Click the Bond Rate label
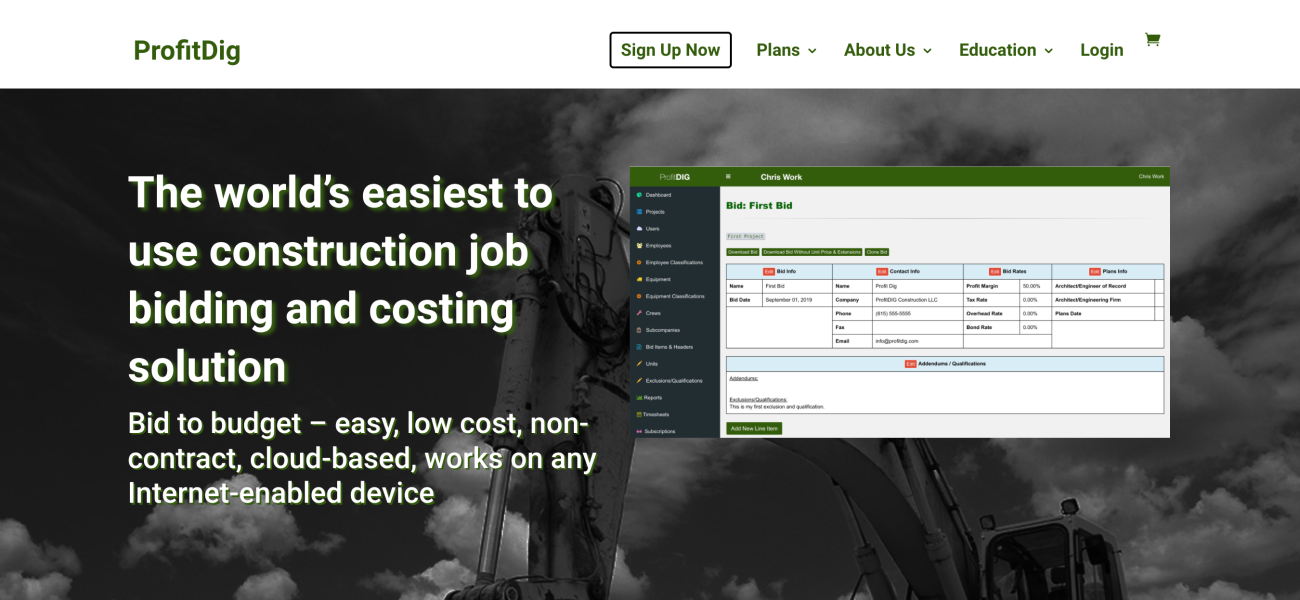 coord(979,327)
